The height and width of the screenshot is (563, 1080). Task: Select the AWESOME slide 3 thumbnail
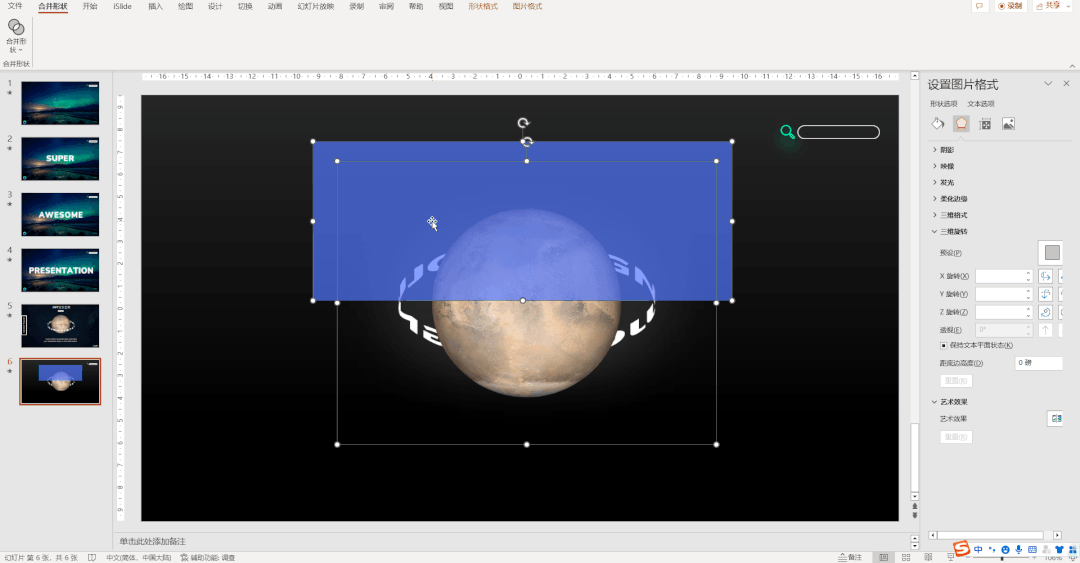click(60, 214)
